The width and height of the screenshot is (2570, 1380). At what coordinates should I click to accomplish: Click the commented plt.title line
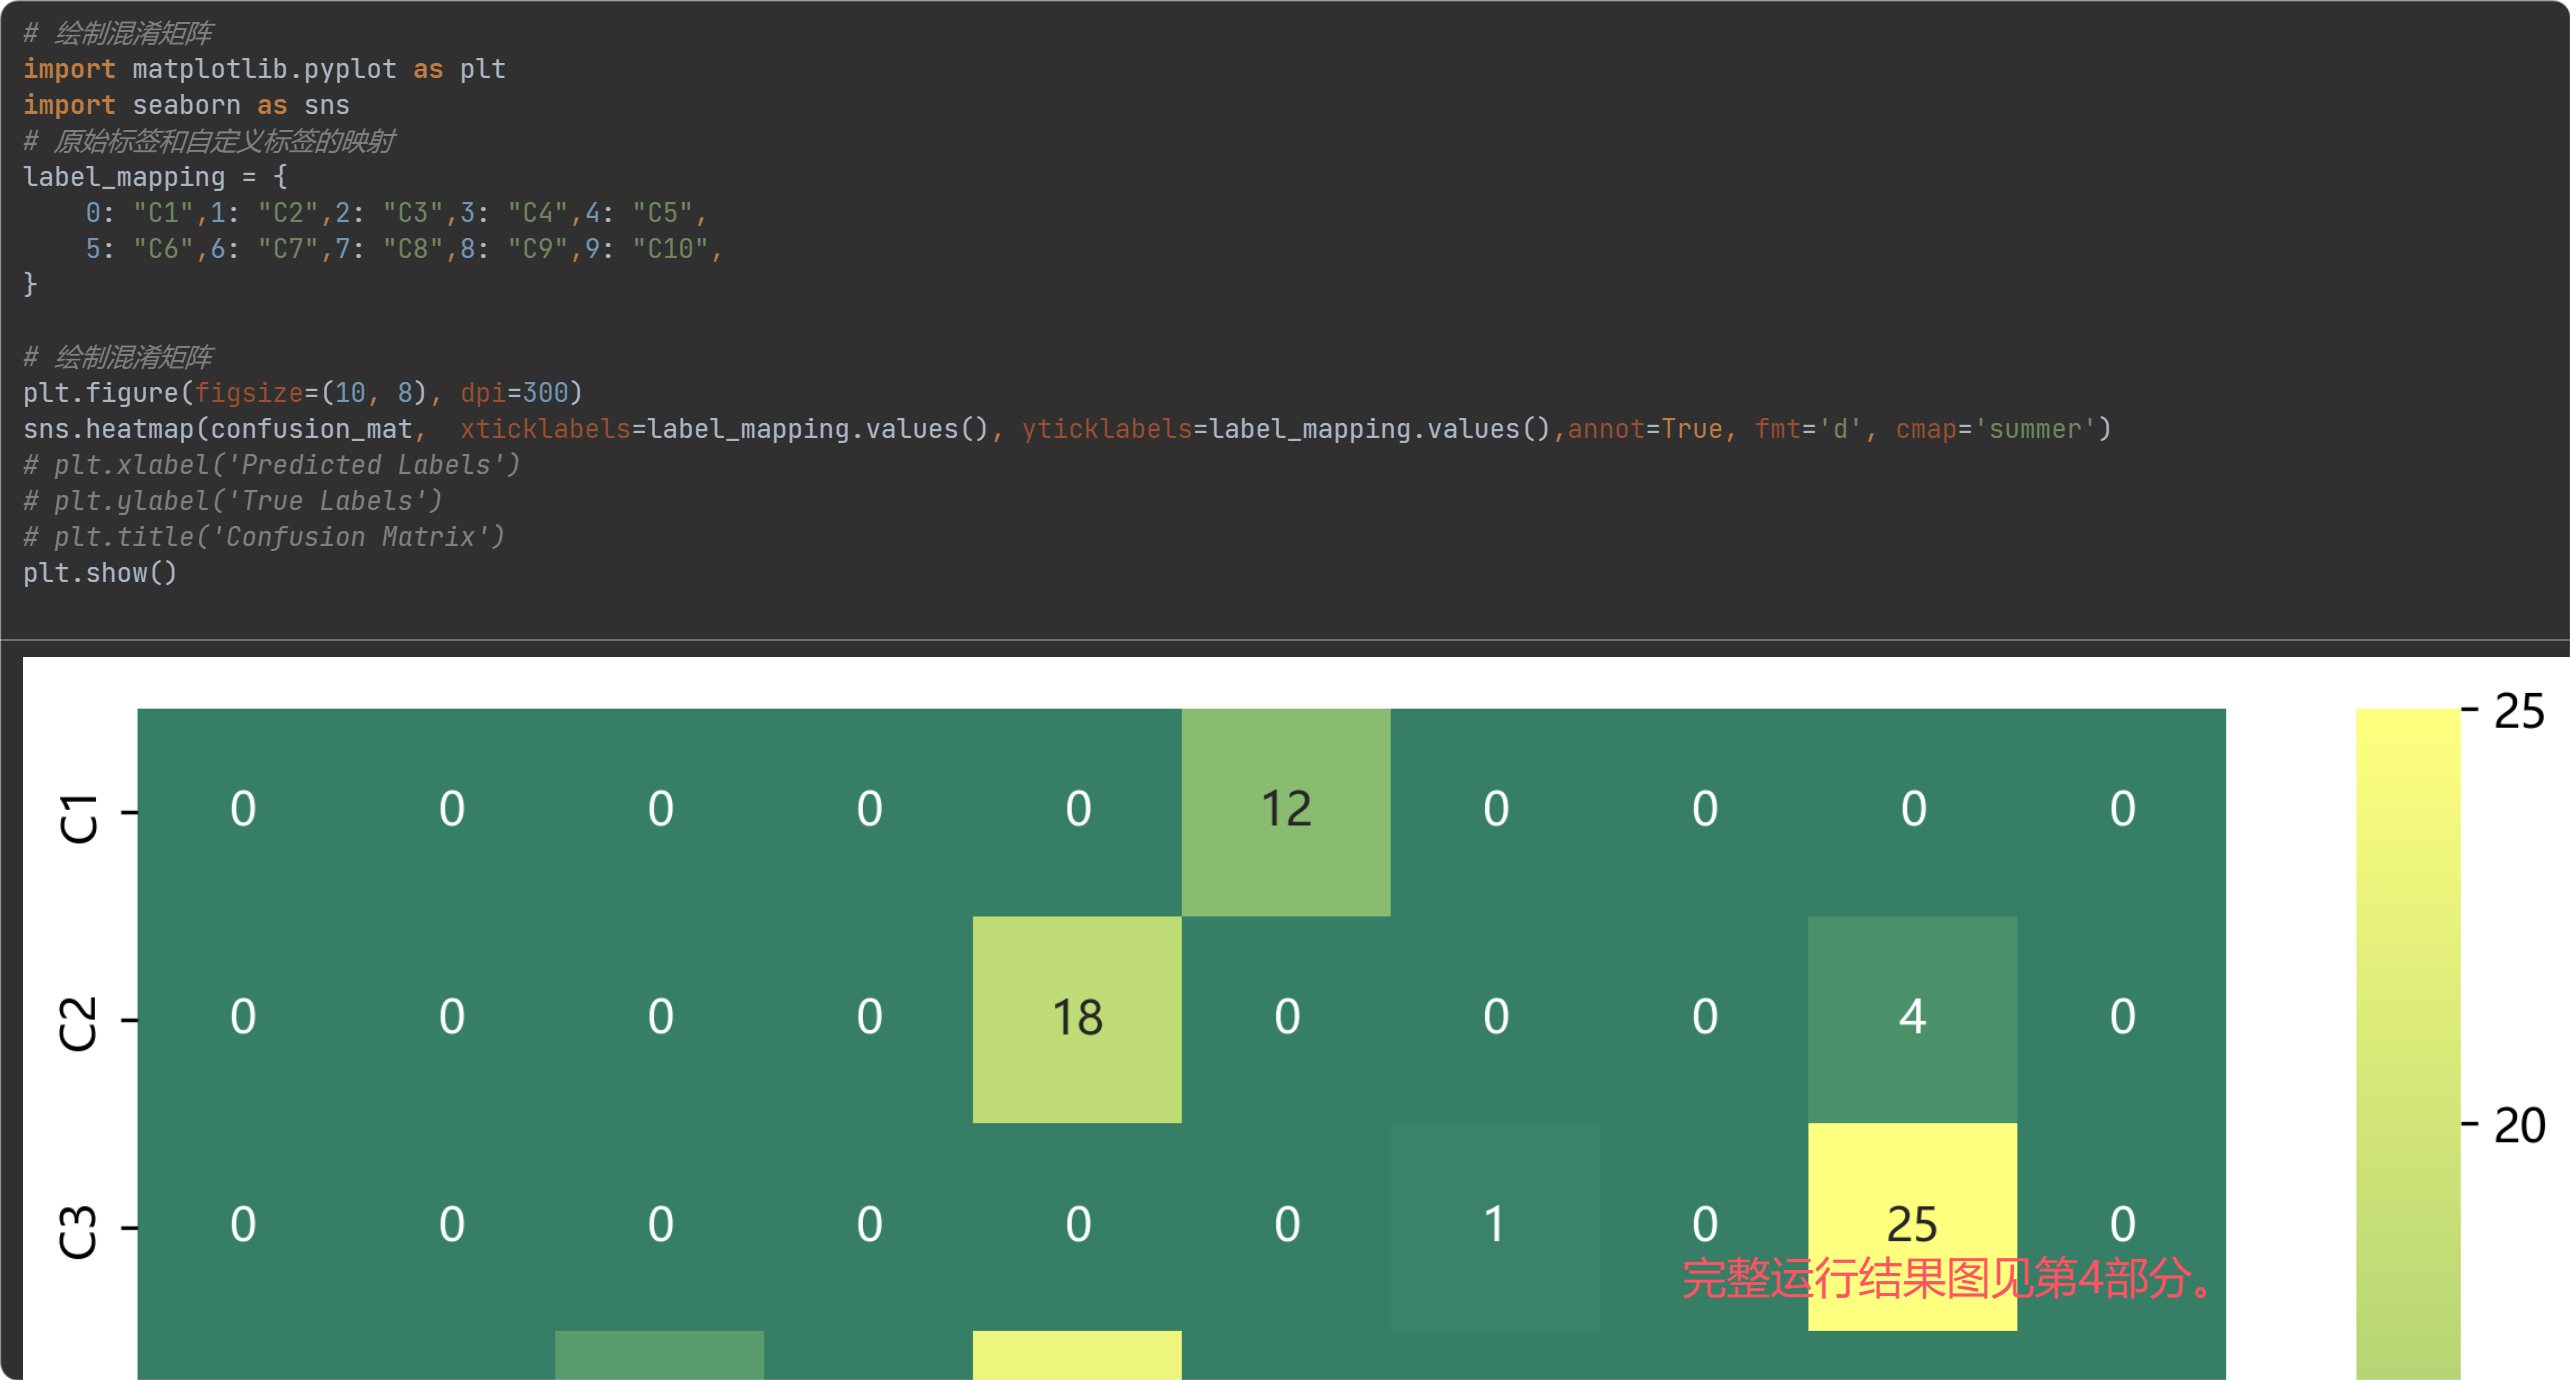point(265,537)
